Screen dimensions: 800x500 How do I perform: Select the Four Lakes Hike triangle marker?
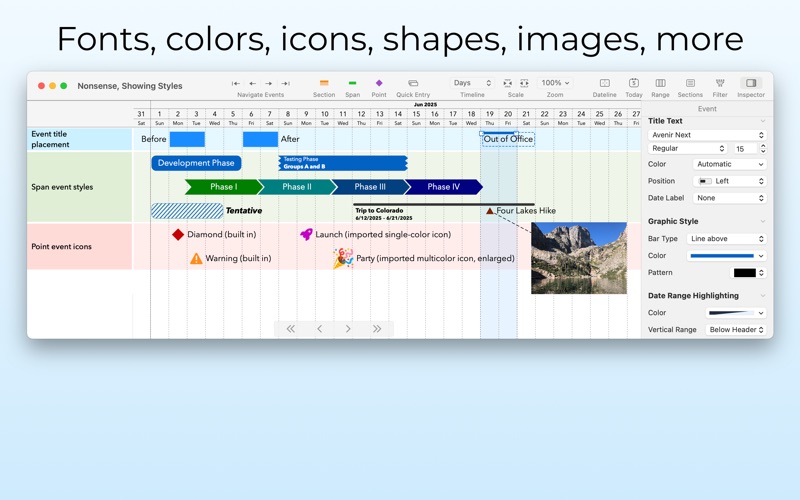[490, 211]
